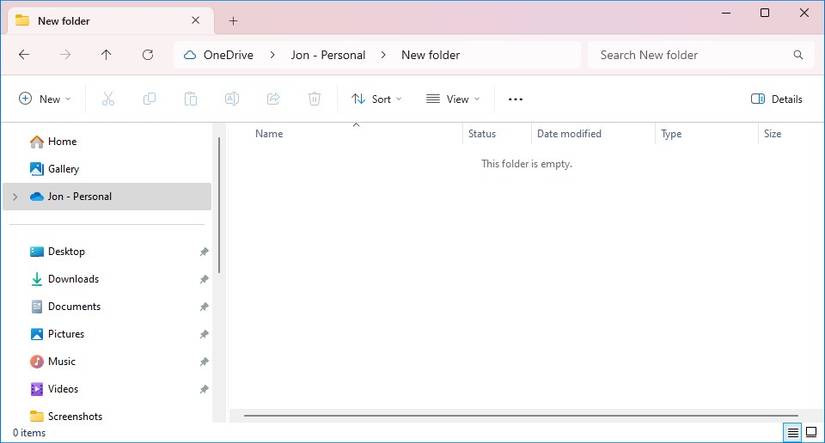Click the Cut scissors icon
The image size is (825, 443).
(x=108, y=99)
